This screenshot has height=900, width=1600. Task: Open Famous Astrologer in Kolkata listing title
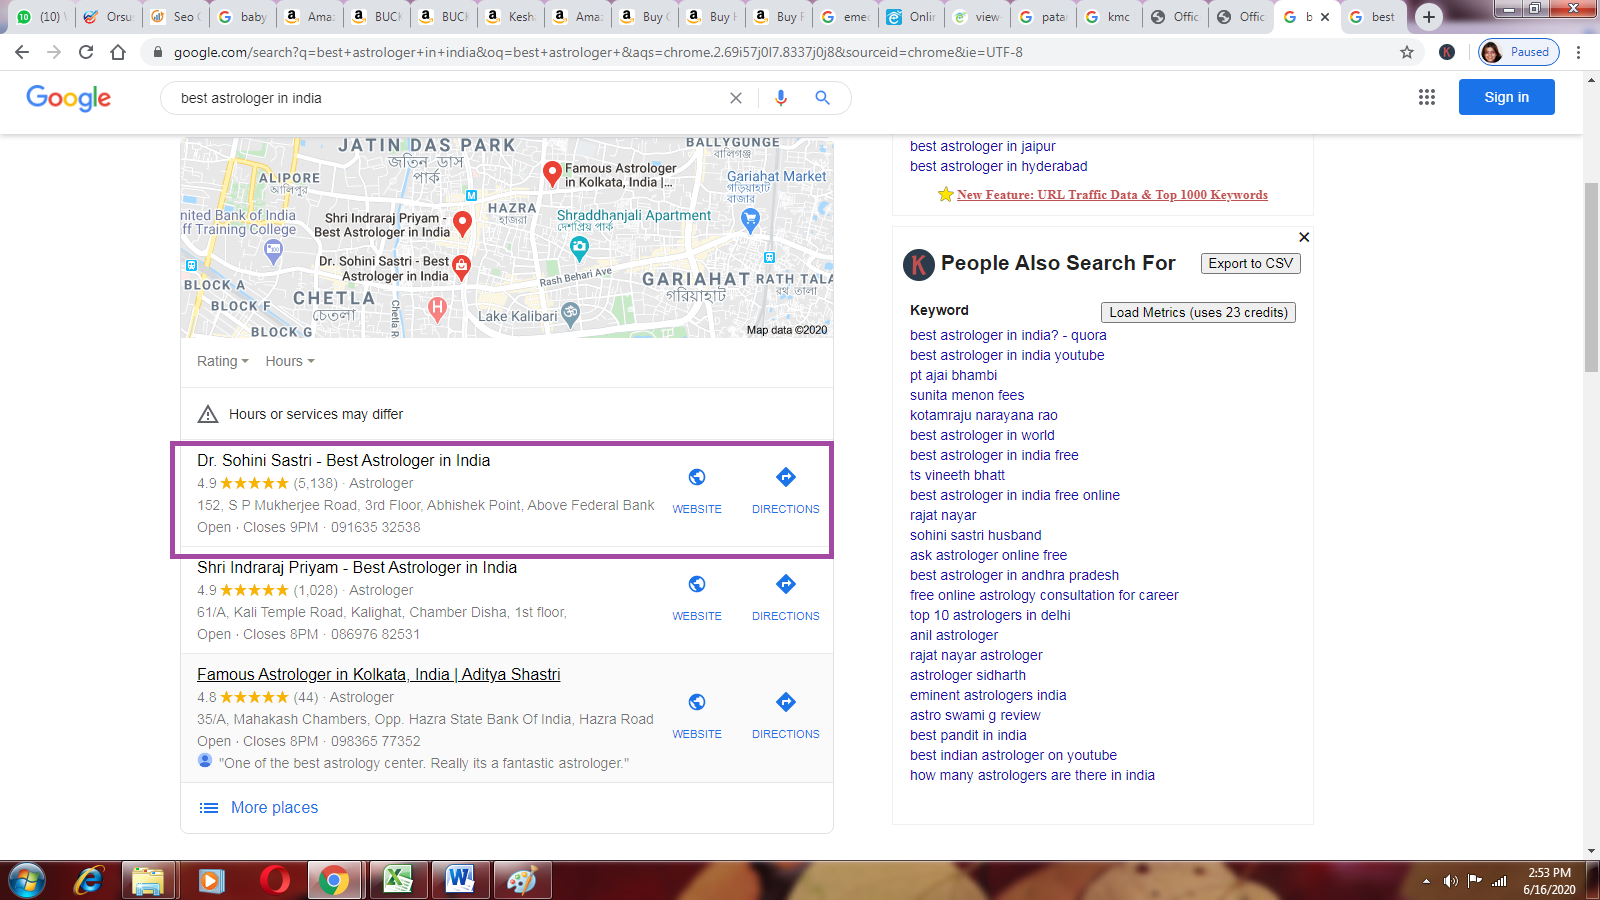378,674
